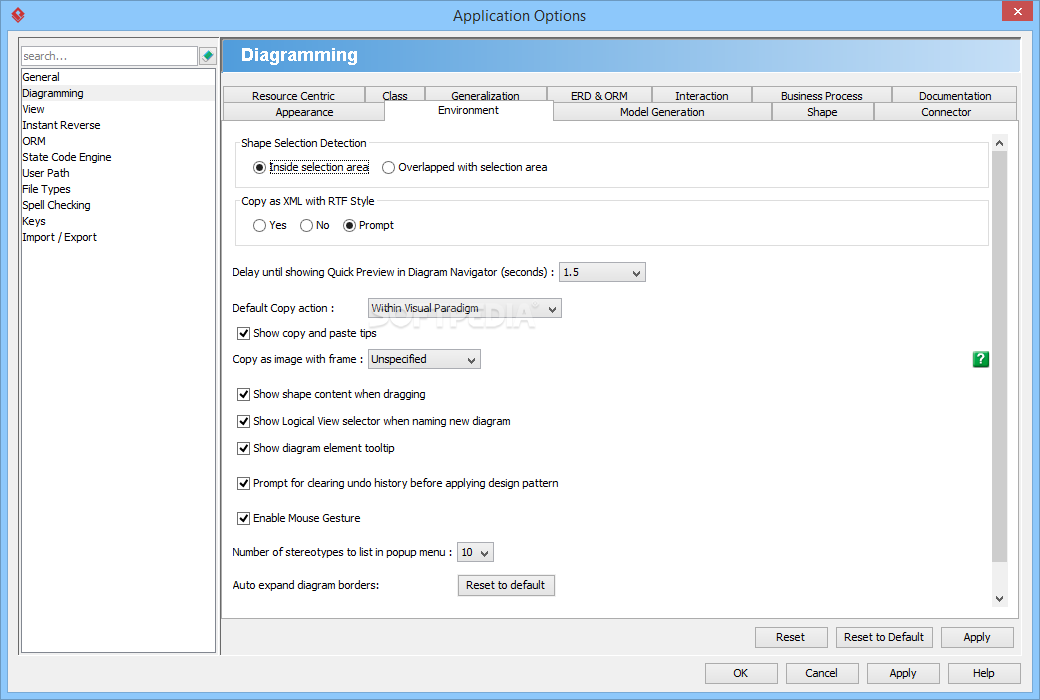Disable Show diagram element tooltip
The height and width of the screenshot is (700, 1040).
243,449
